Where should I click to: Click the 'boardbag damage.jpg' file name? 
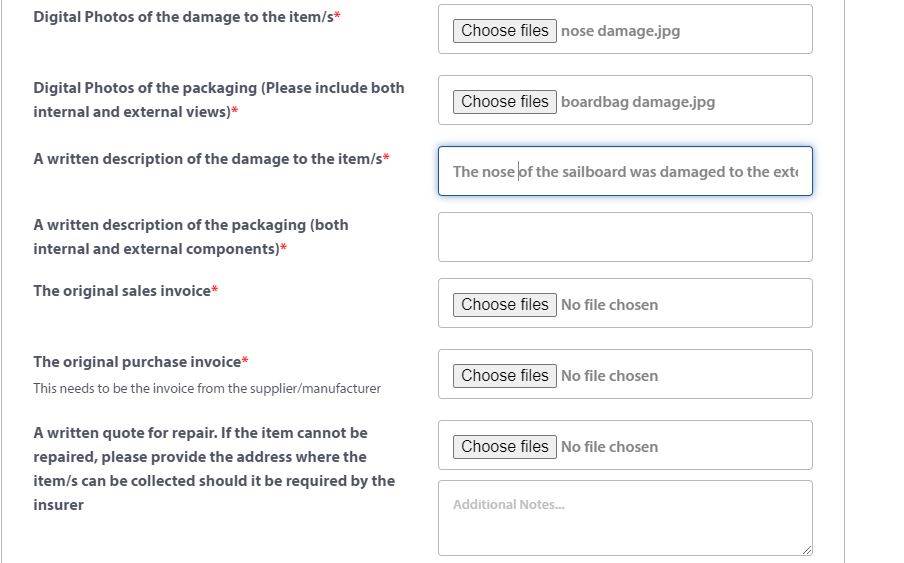tap(638, 102)
